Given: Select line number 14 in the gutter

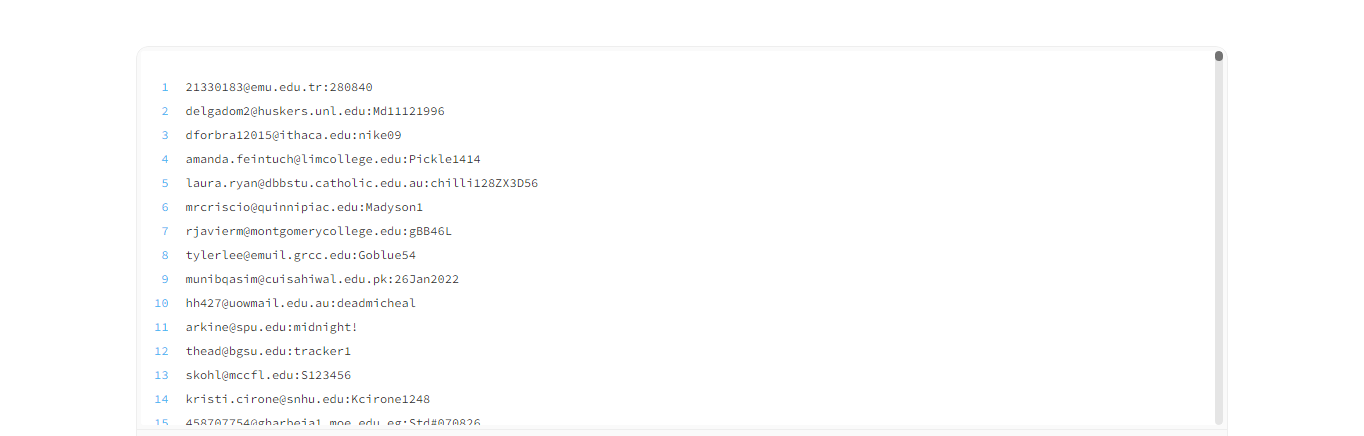Looking at the screenshot, I should tap(162, 399).
